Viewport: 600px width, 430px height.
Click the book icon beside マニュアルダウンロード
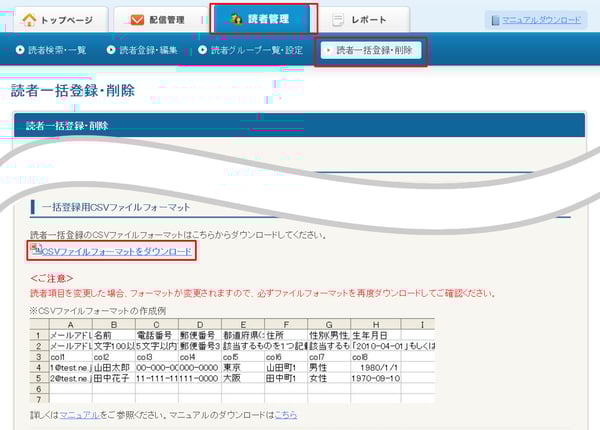[495, 20]
